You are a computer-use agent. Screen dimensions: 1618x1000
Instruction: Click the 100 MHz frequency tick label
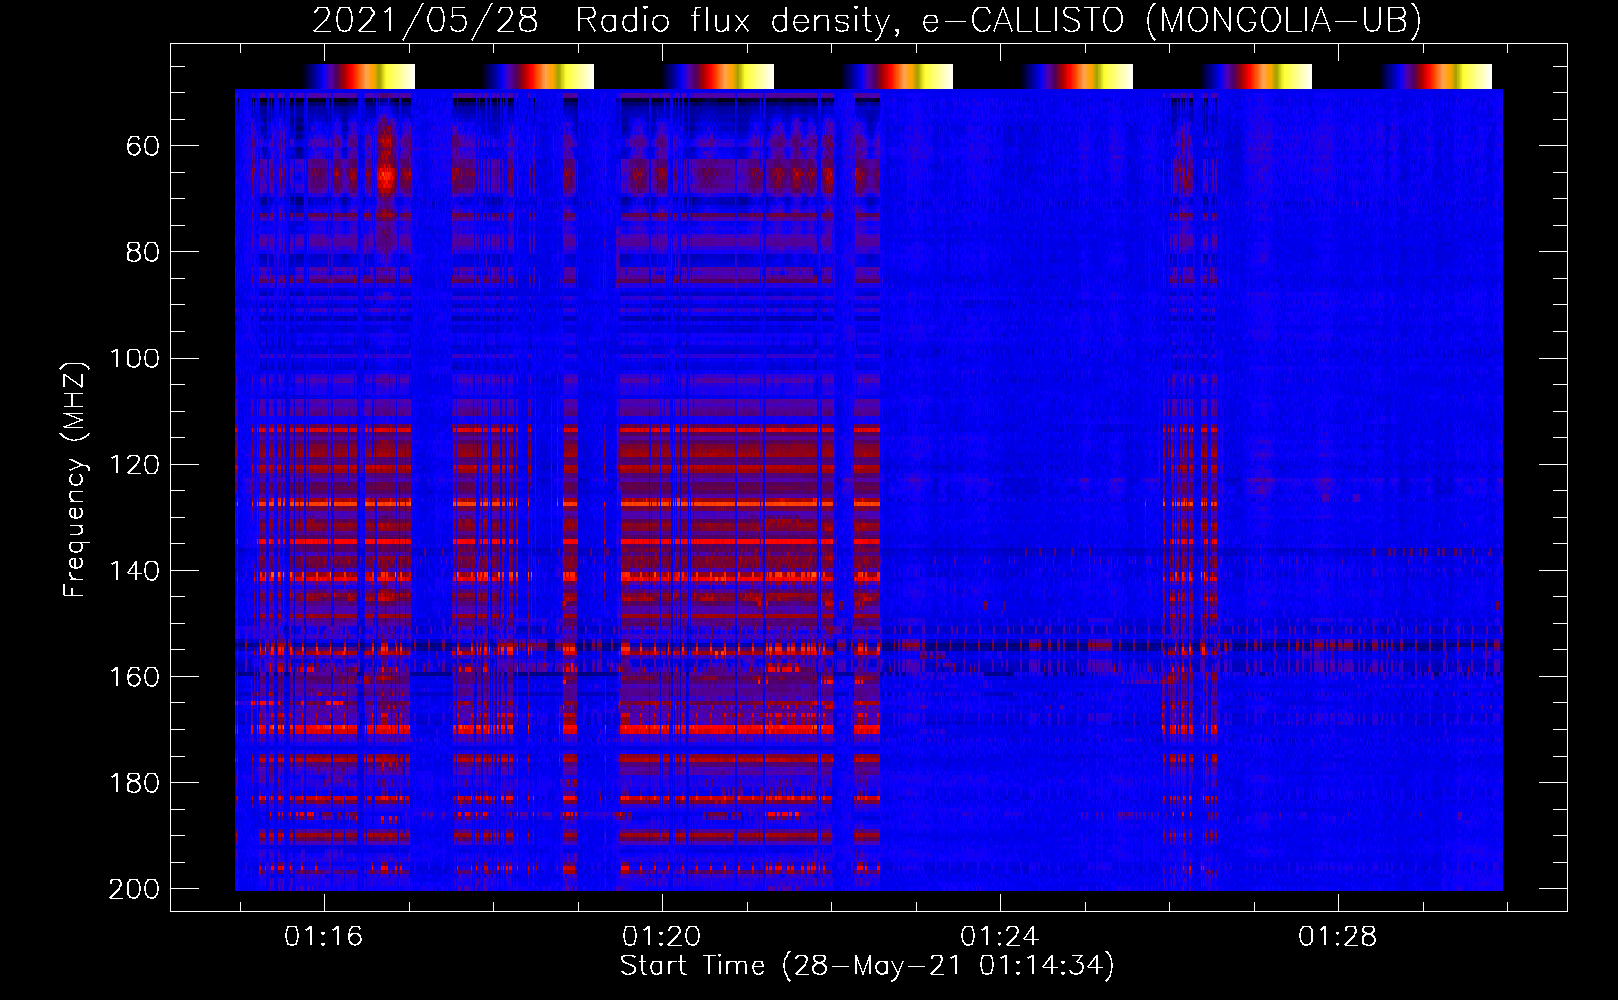[134, 359]
